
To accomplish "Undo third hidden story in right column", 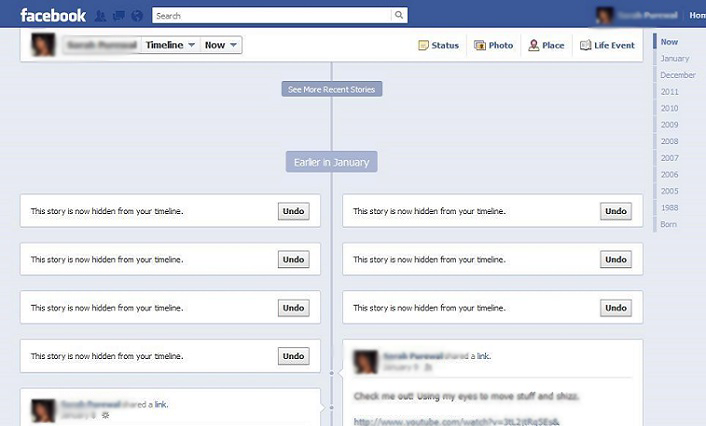I will (616, 308).
